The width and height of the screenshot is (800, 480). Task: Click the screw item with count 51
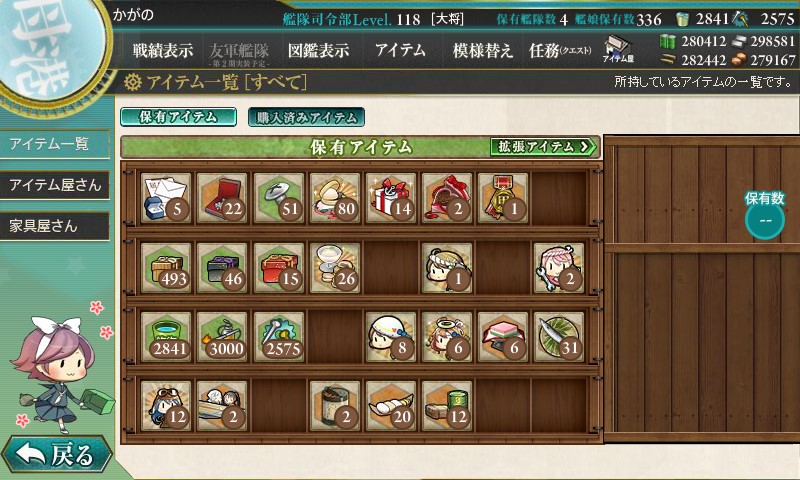pos(278,198)
